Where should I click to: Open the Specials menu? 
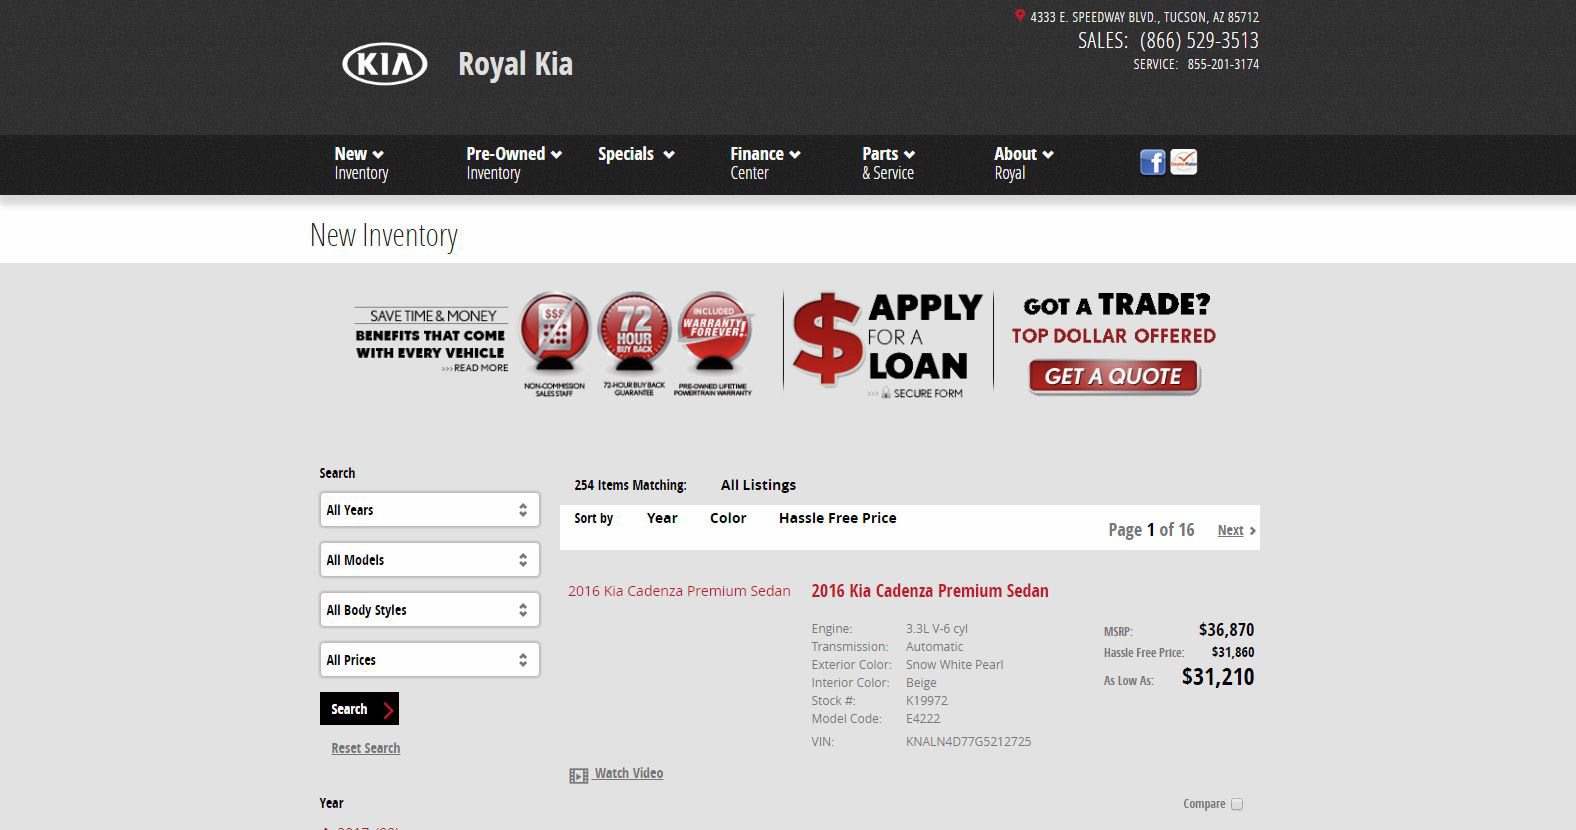coord(636,154)
